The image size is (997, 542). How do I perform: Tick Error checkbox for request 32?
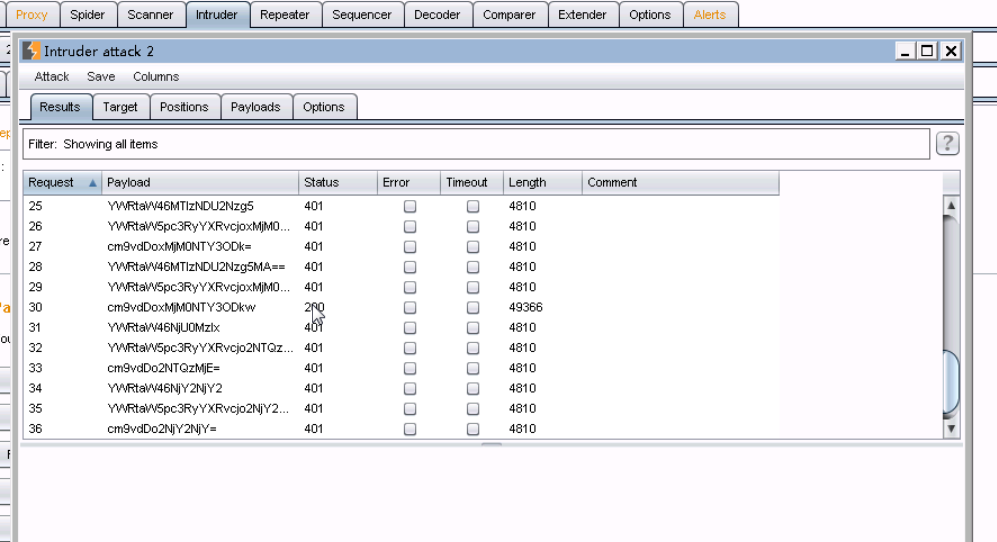[409, 348]
